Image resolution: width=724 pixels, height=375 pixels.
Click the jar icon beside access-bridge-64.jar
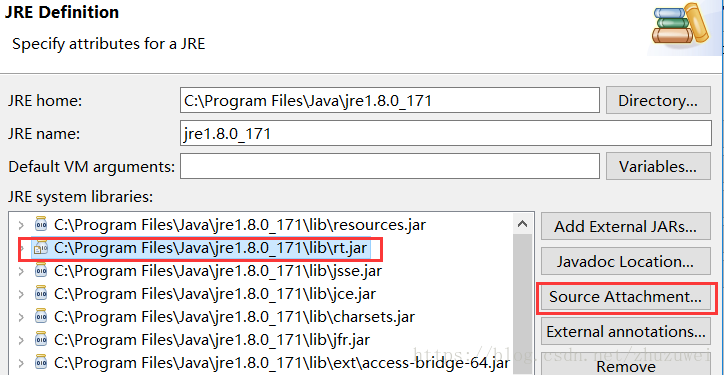(41, 363)
